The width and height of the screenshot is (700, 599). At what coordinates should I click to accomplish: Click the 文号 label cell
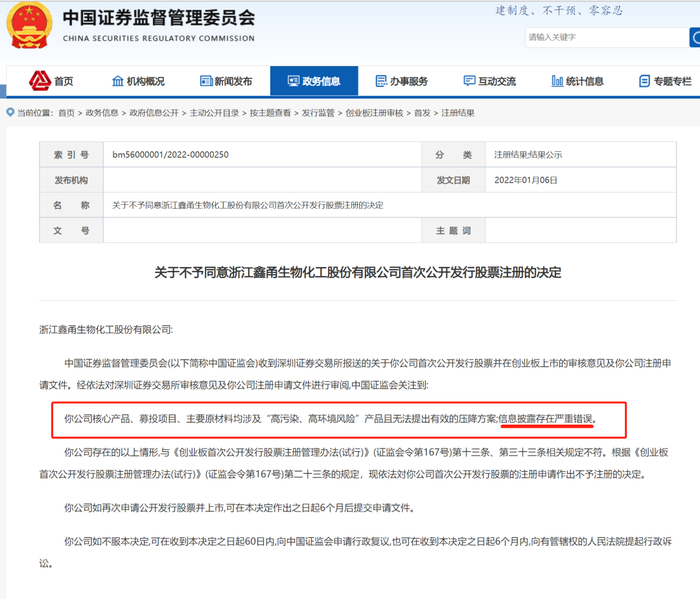click(x=71, y=230)
